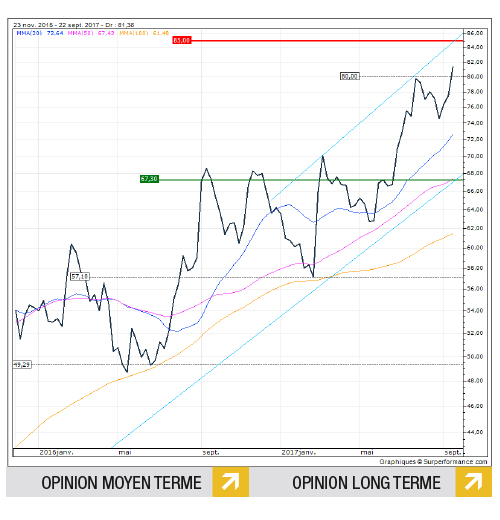Screen dimensions: 500x520
Task: Click the long-term opinion upward arrow icon
Action: tap(474, 482)
